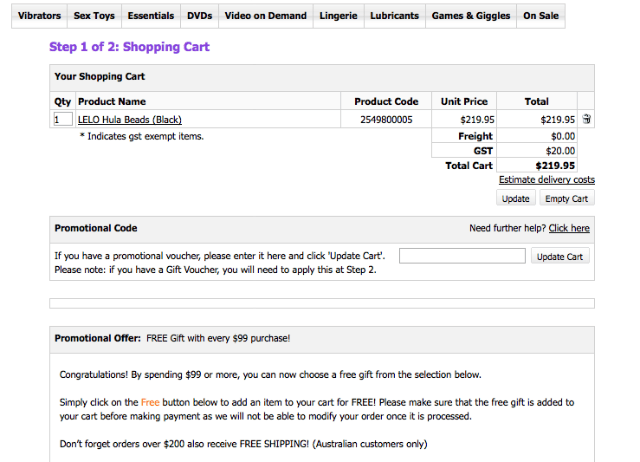Screen dimensions: 640x462
Task: View the On Sale tab
Action: [x=541, y=16]
